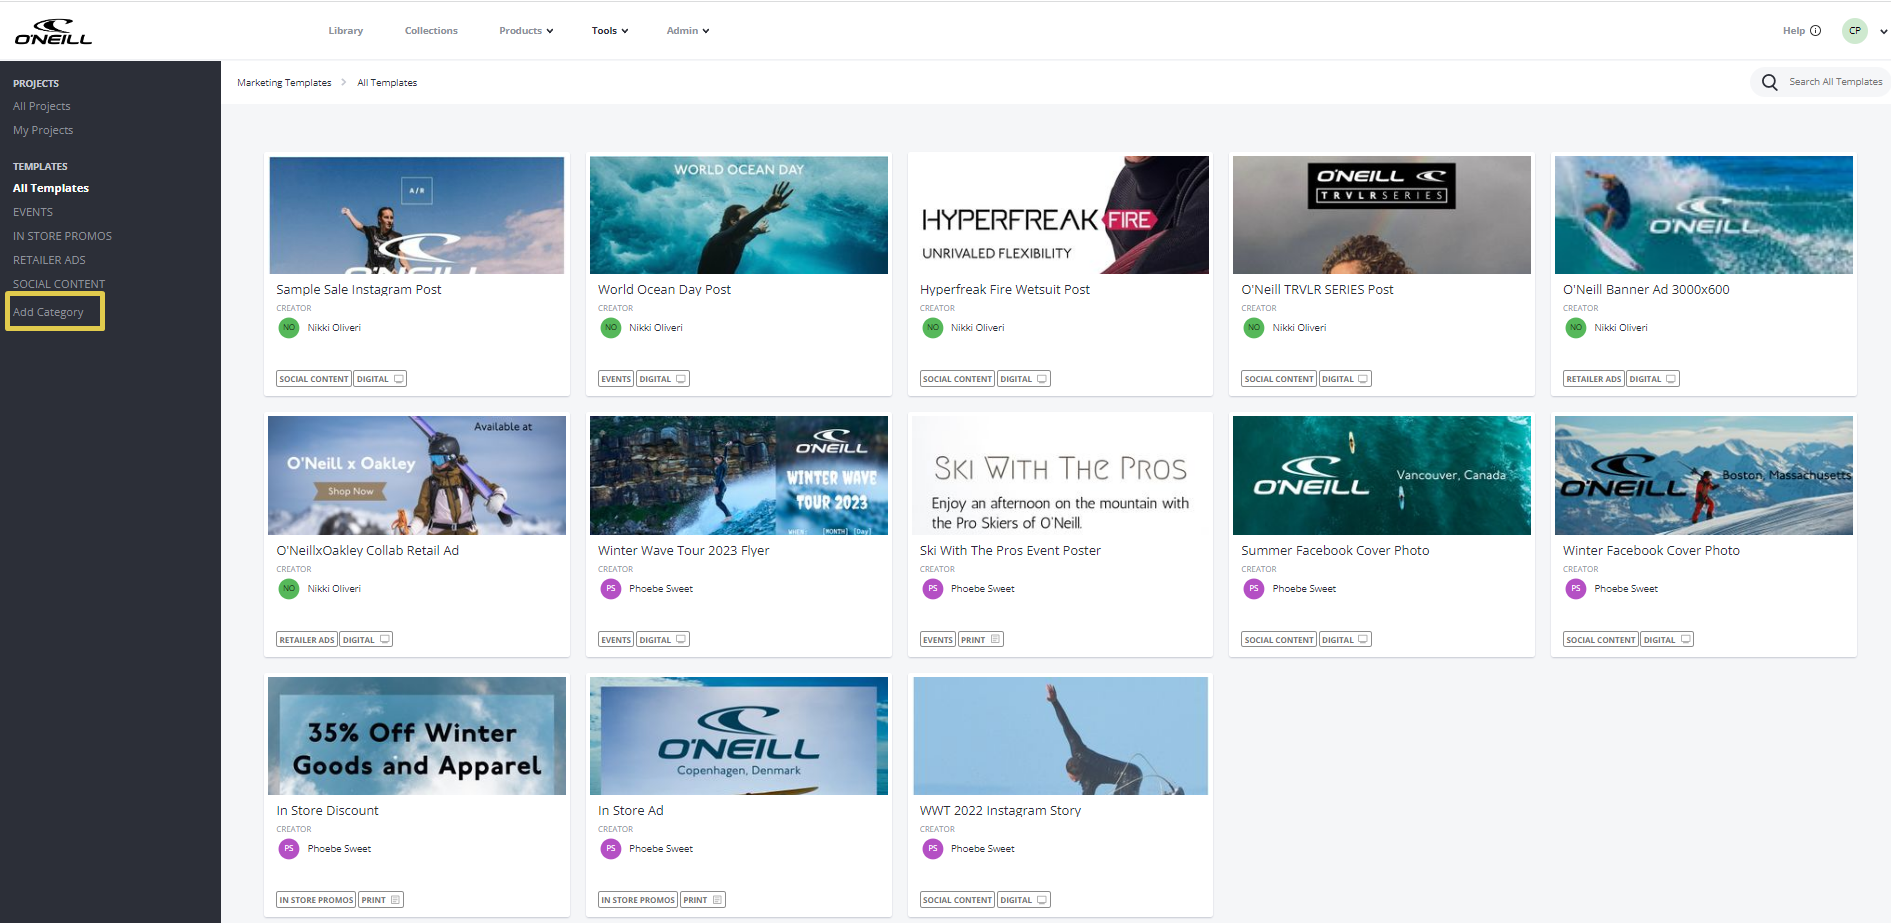Click NO avatar on Sample Sale Instagram Post
The width and height of the screenshot is (1891, 923).
click(x=289, y=328)
